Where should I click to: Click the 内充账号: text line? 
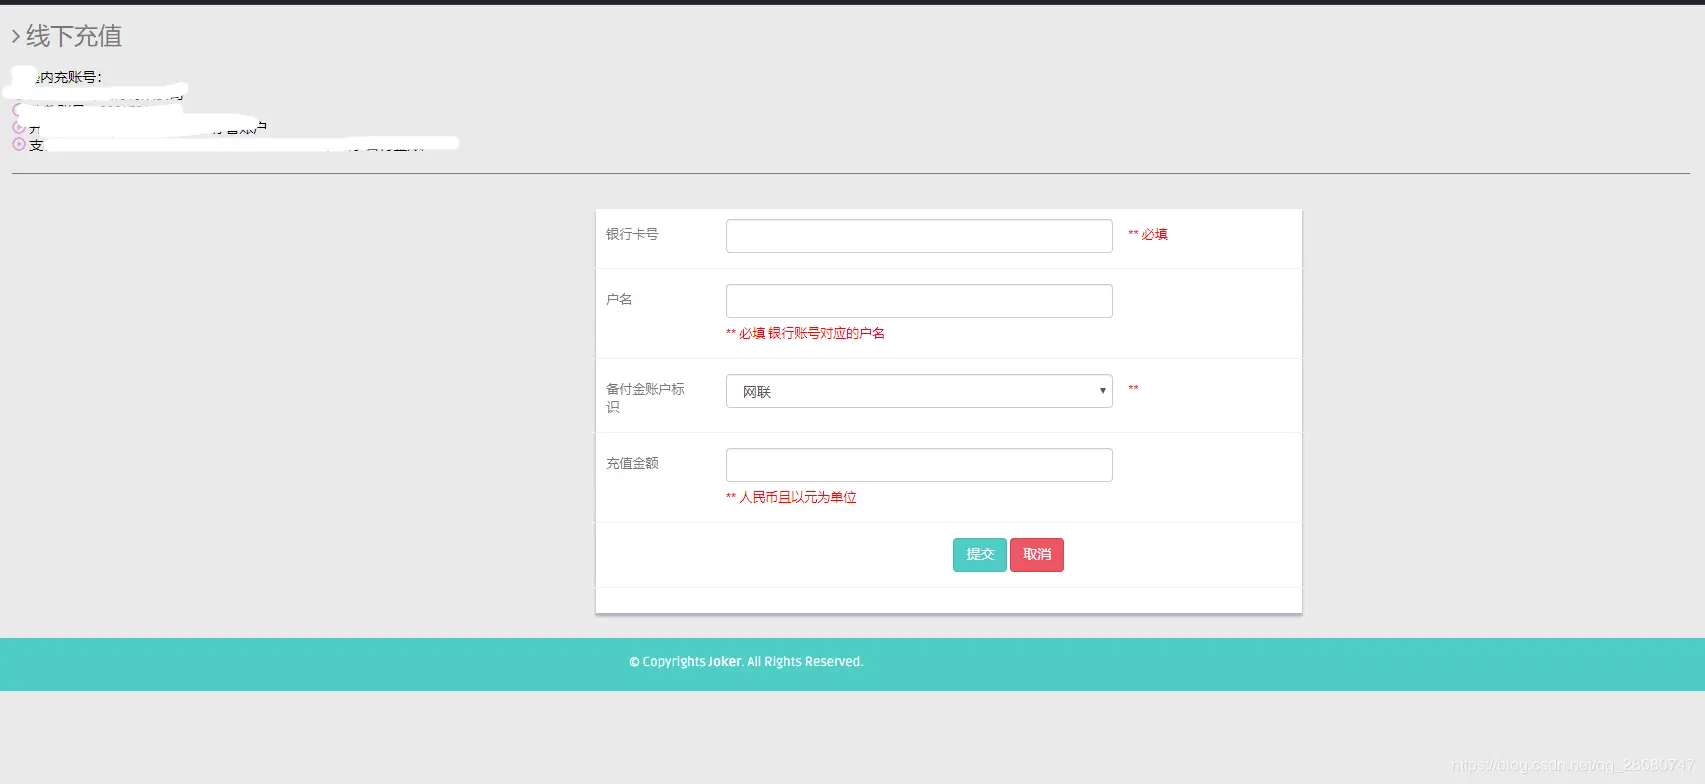(x=68, y=77)
